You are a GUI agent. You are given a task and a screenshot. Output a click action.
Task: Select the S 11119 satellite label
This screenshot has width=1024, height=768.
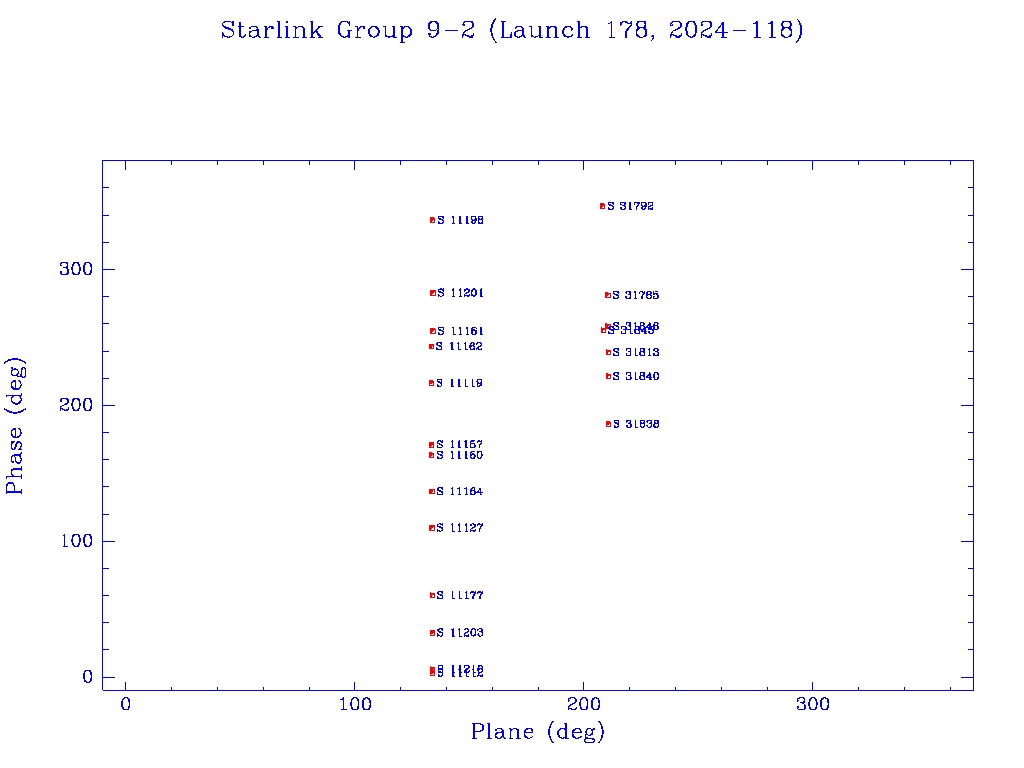click(x=459, y=383)
